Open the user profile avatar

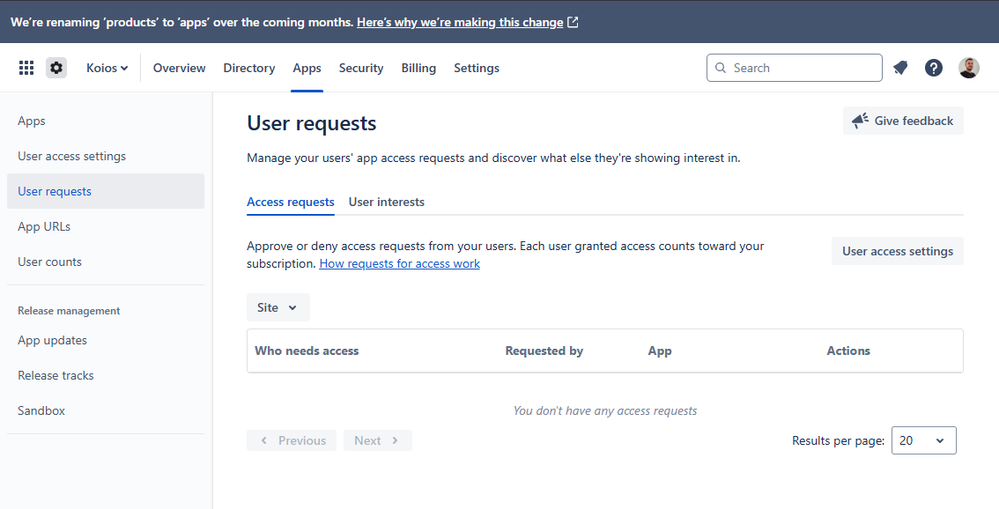tap(968, 68)
